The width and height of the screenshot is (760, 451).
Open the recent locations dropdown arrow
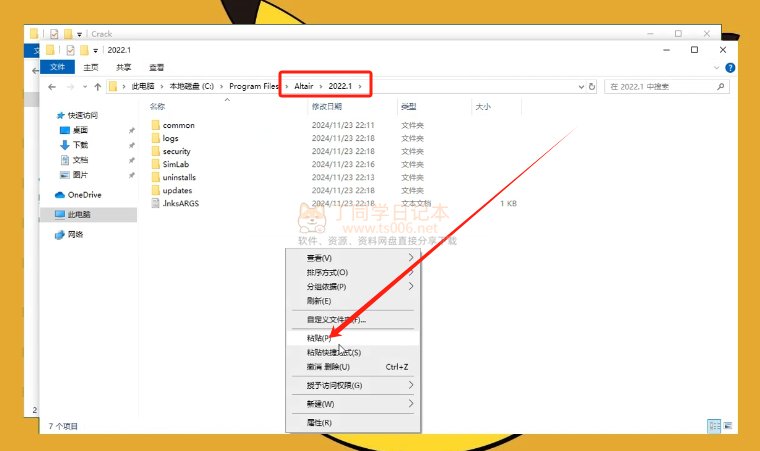(85, 87)
